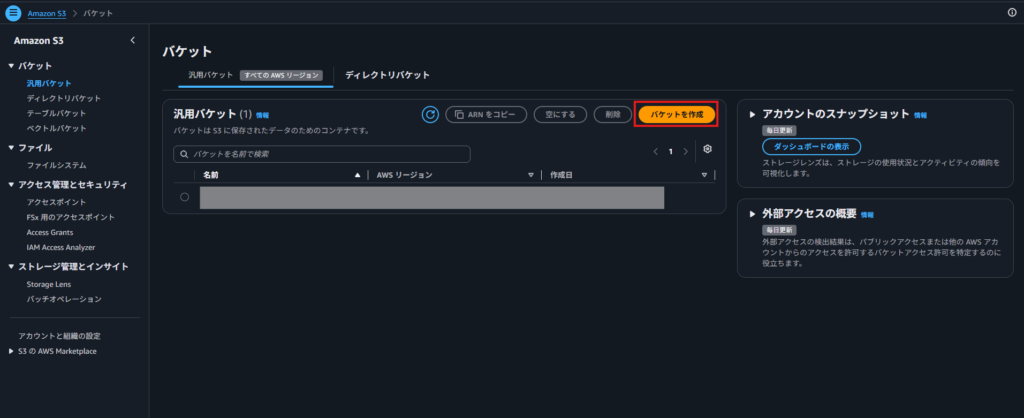Expand S3 の AWS Marketplace item
The height and width of the screenshot is (418, 1024).
pyautogui.click(x=11, y=351)
